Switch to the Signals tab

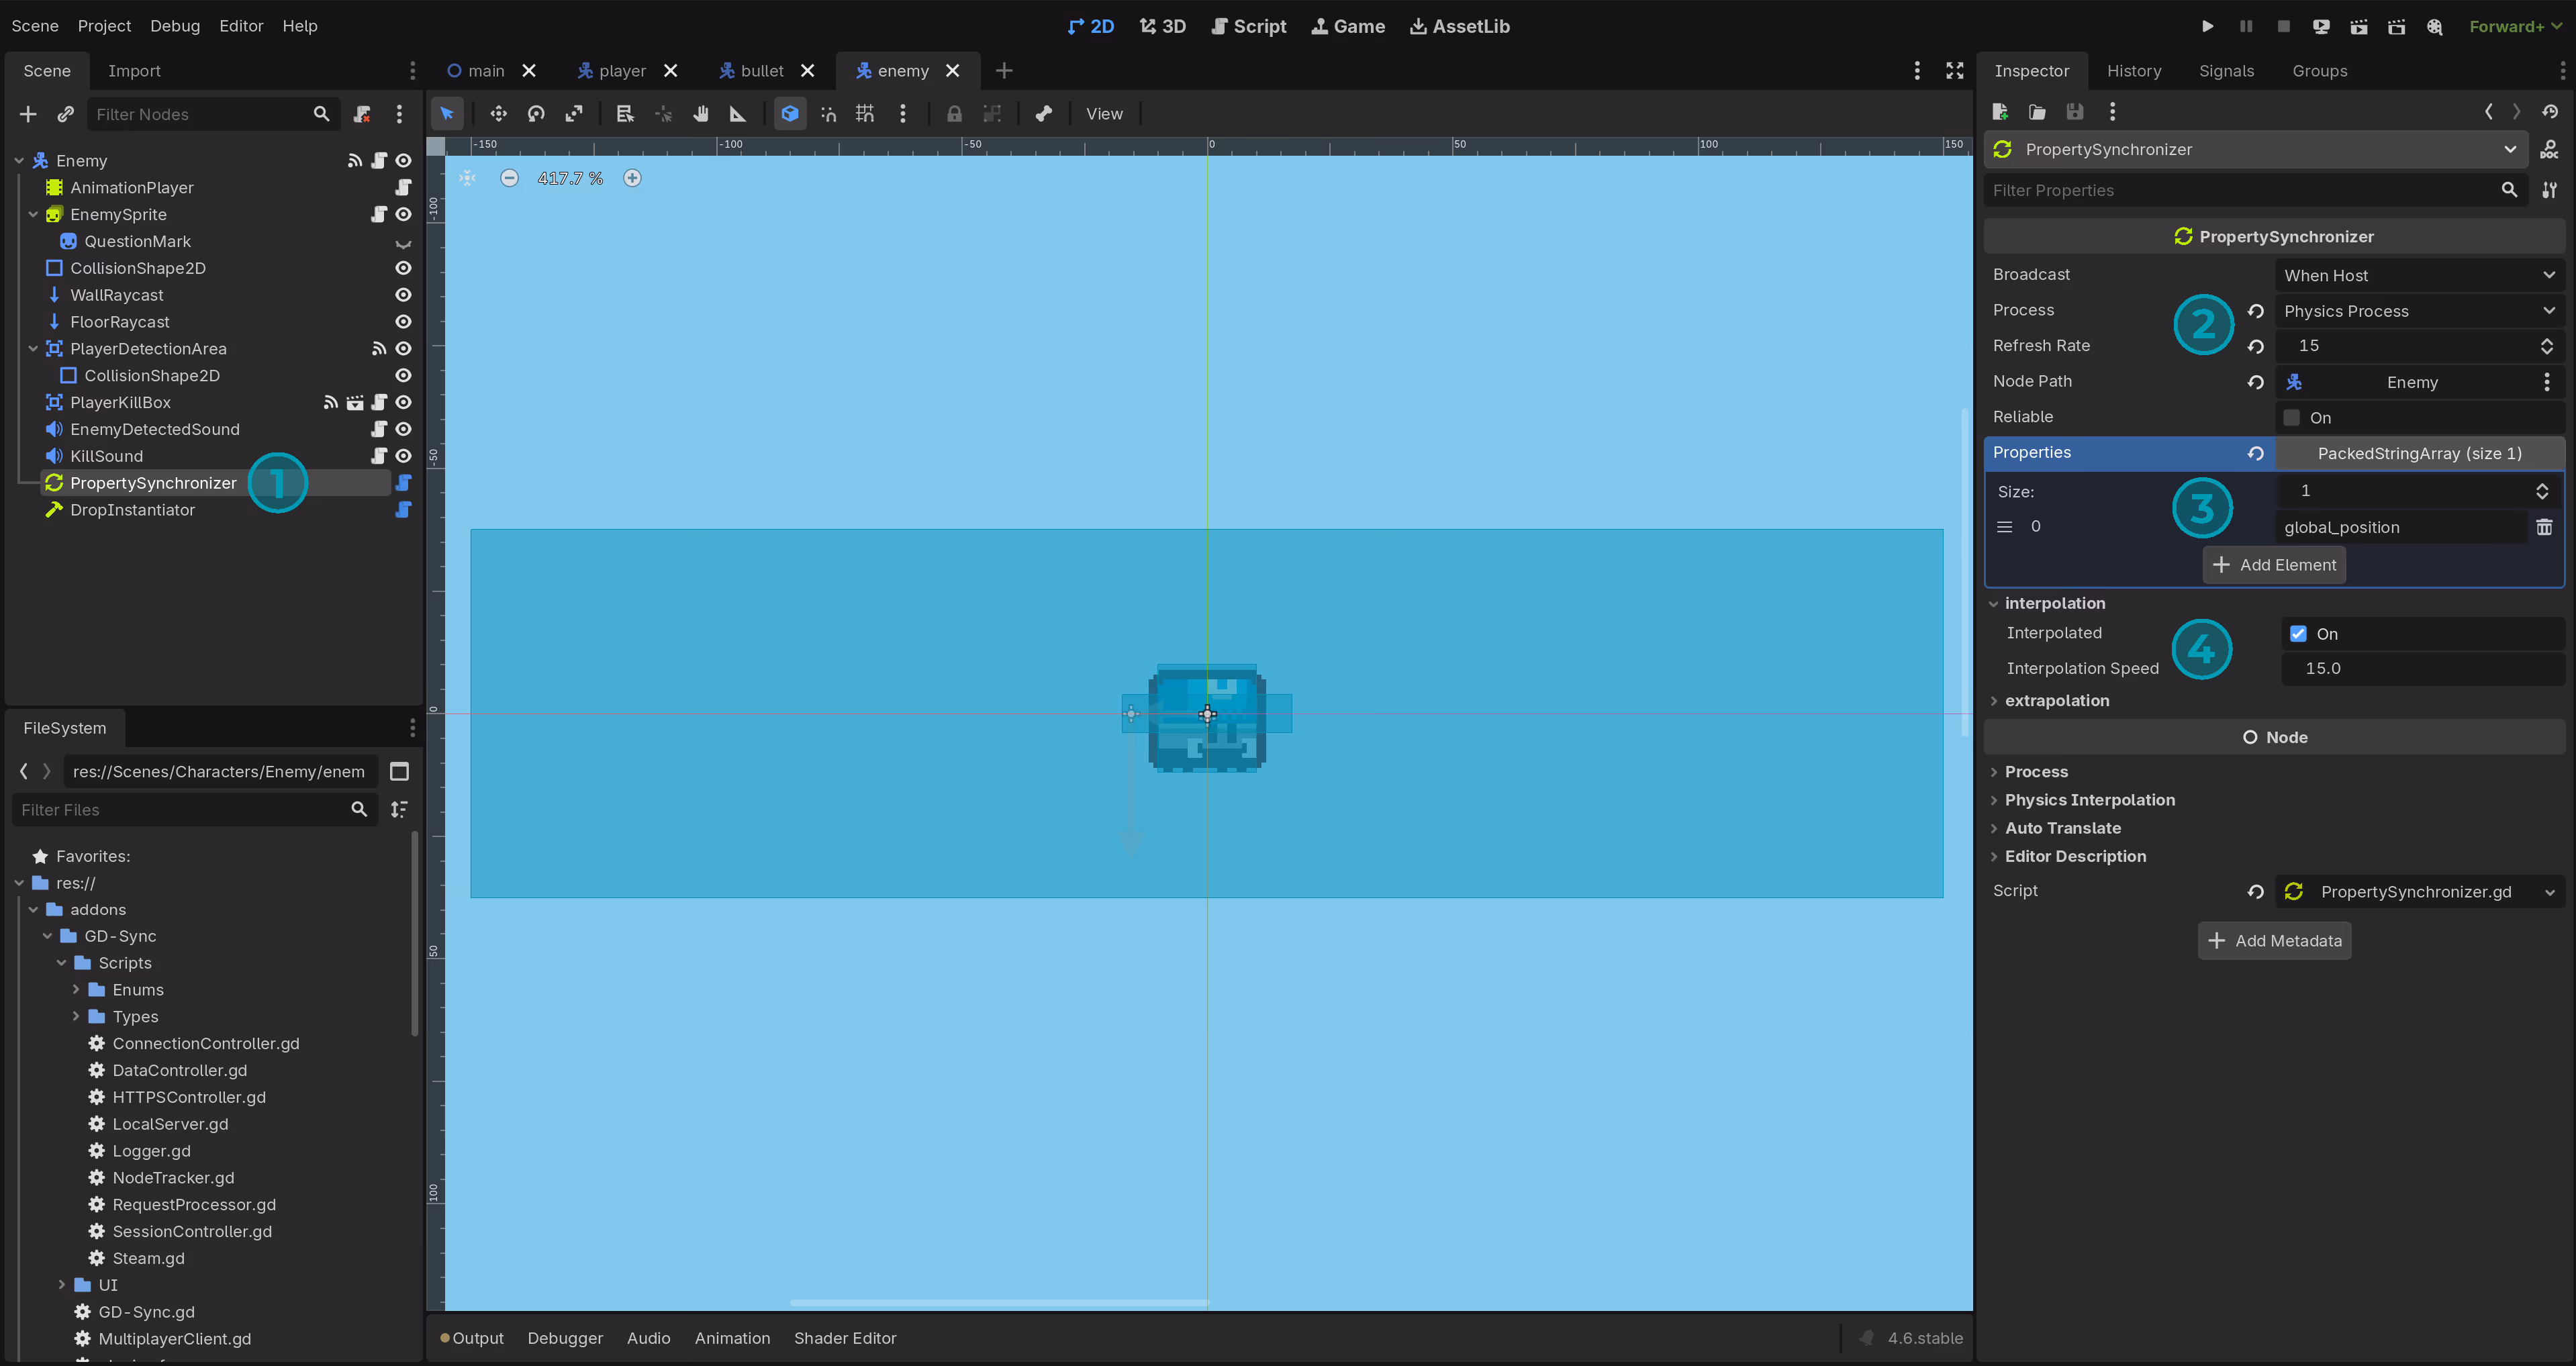point(2226,71)
